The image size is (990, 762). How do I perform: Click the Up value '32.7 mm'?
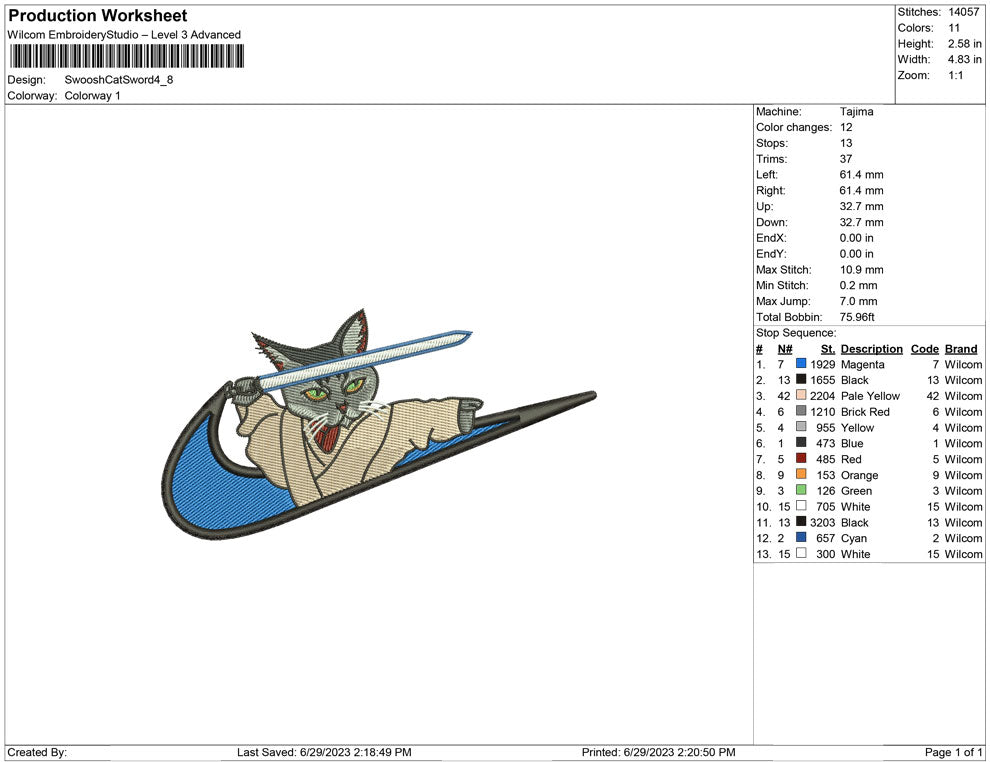[862, 206]
